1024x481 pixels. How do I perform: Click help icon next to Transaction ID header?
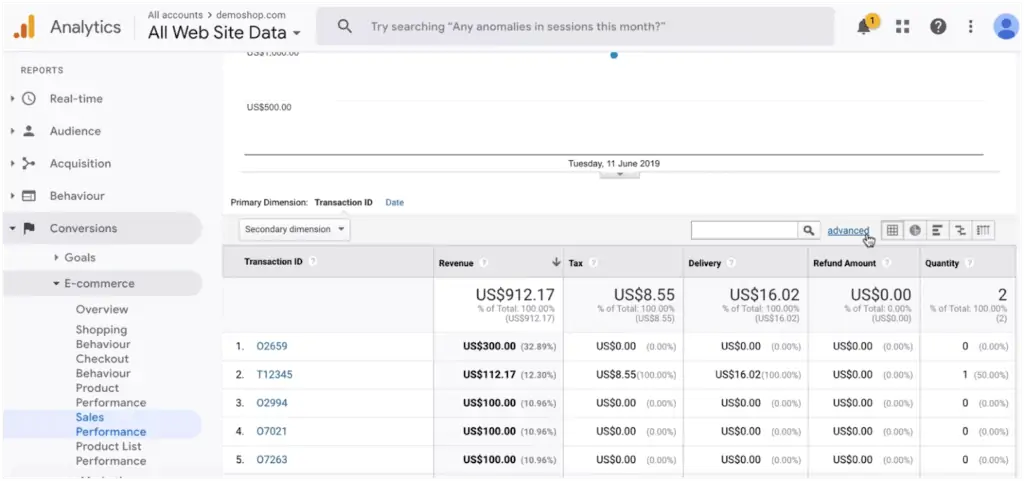(313, 262)
